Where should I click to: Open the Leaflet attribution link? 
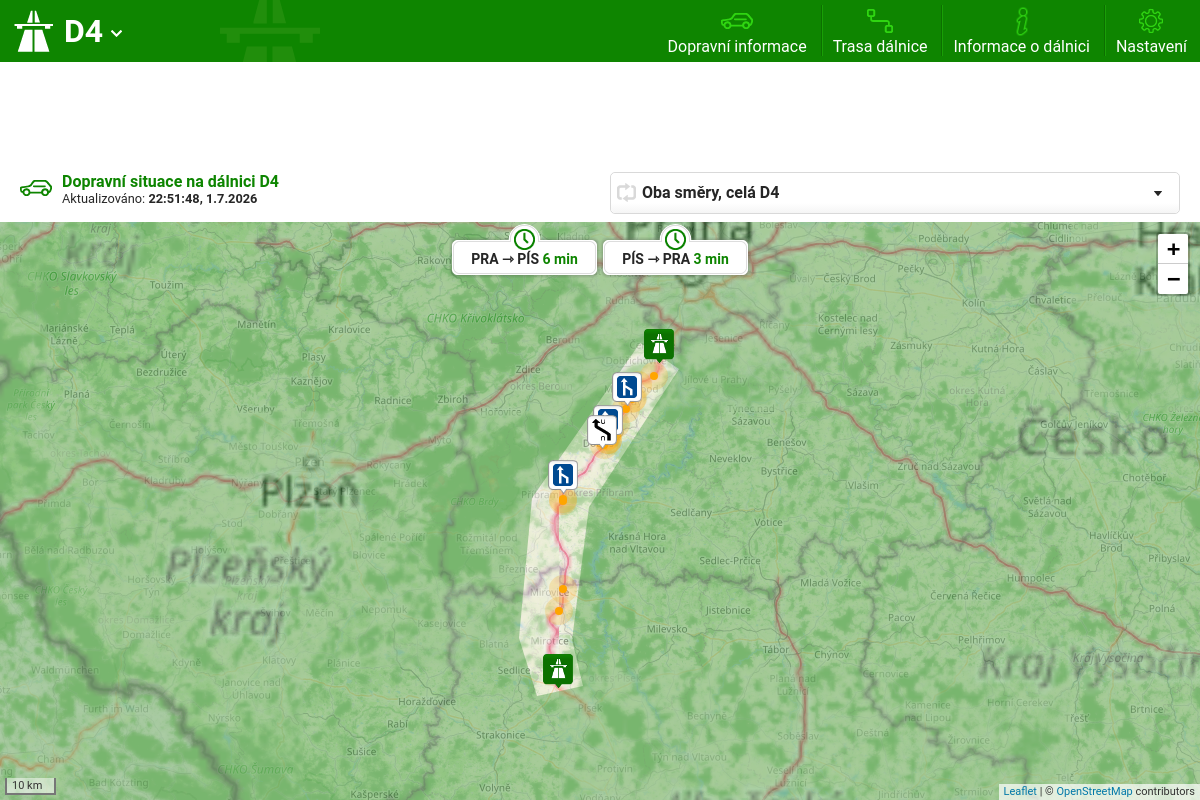(x=1020, y=791)
